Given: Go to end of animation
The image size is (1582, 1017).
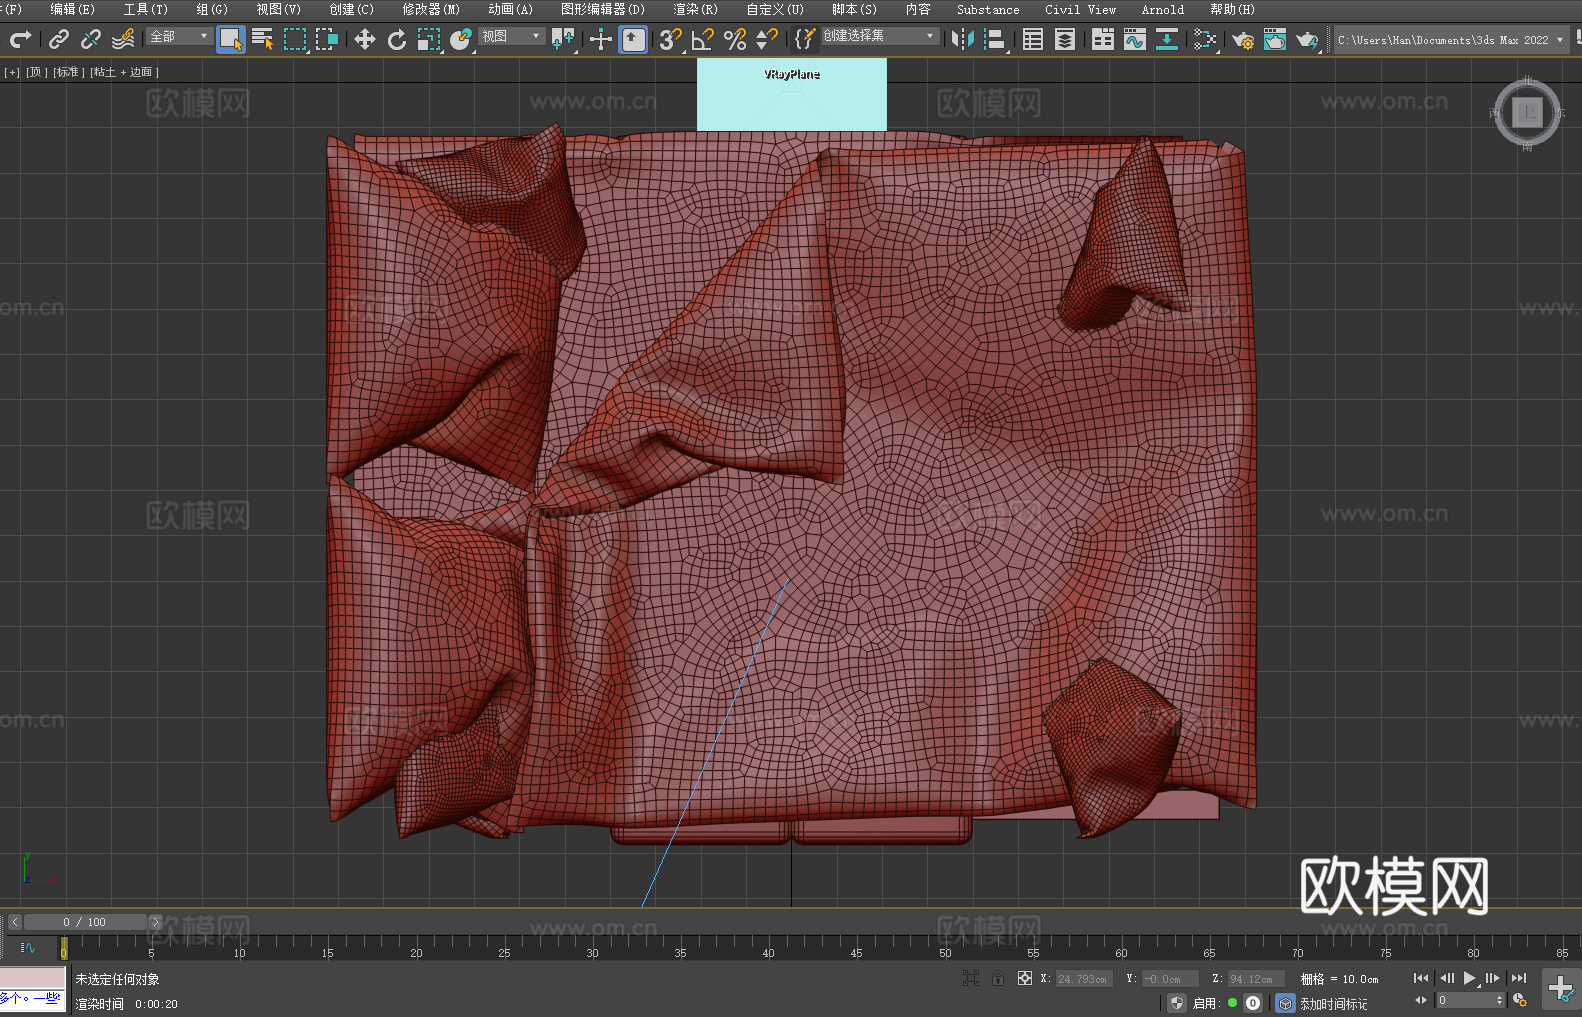Looking at the screenshot, I should [1519, 978].
